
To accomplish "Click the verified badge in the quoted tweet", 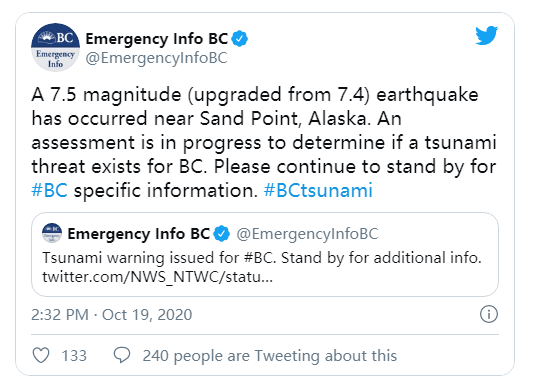I will click(x=222, y=234).
